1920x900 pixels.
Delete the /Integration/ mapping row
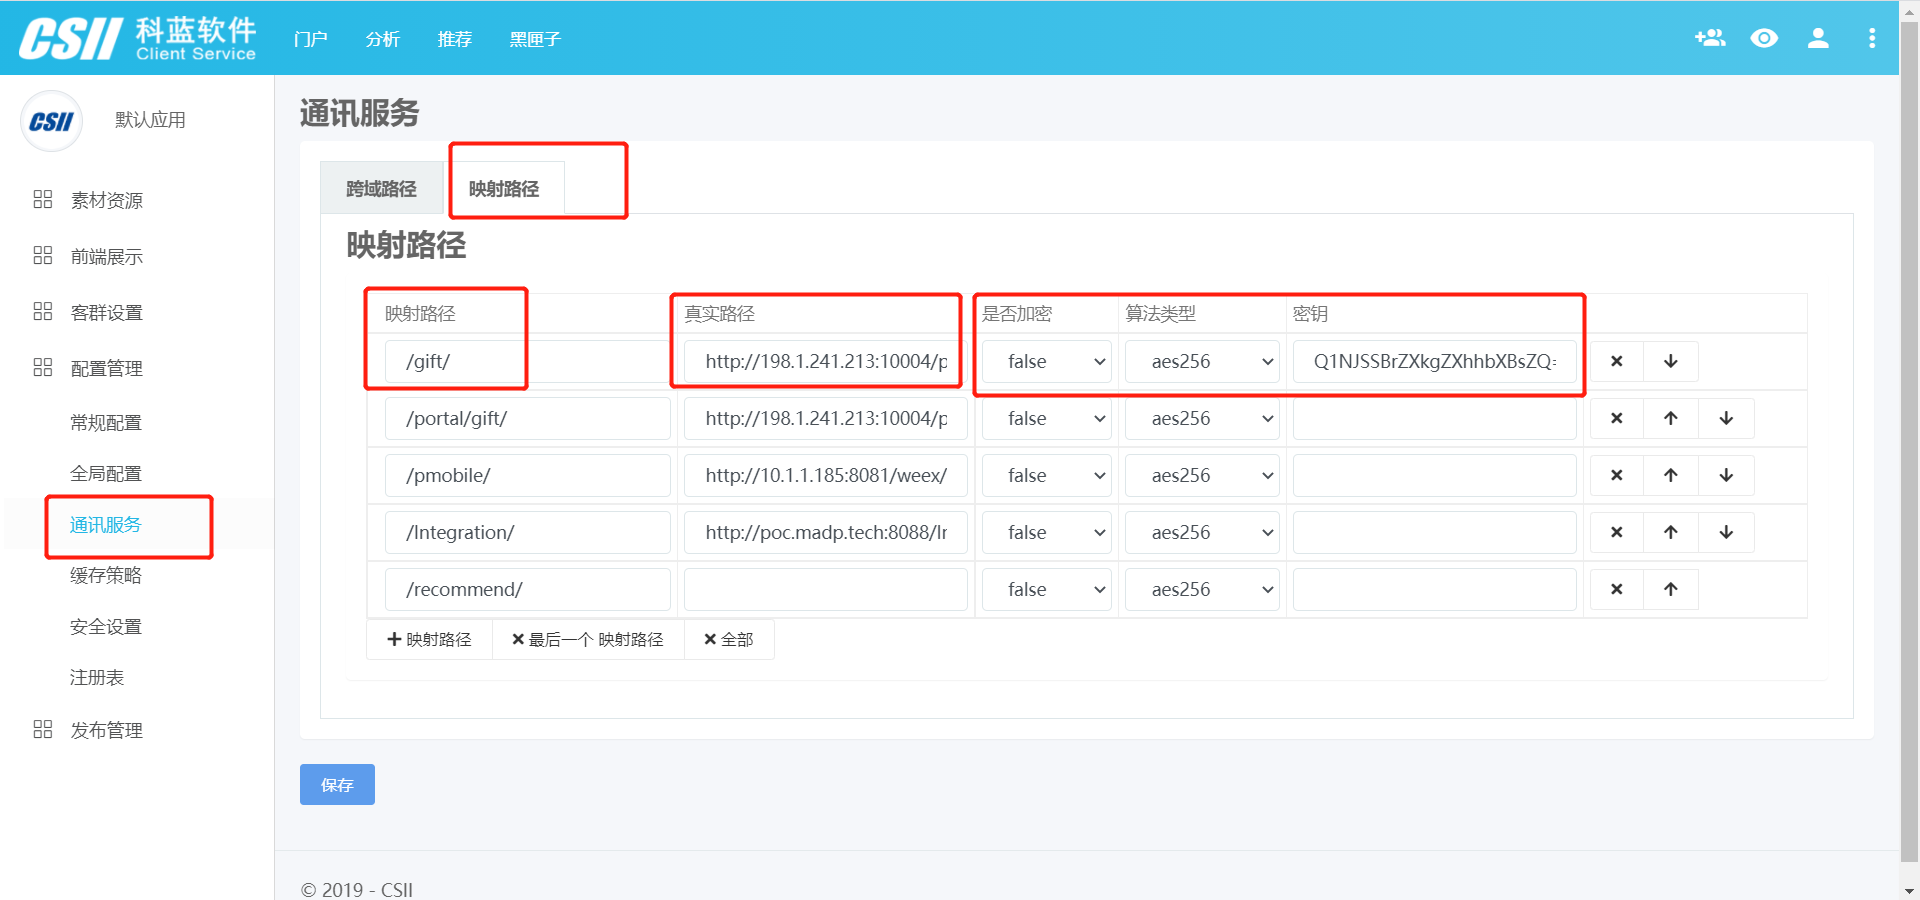click(1617, 532)
